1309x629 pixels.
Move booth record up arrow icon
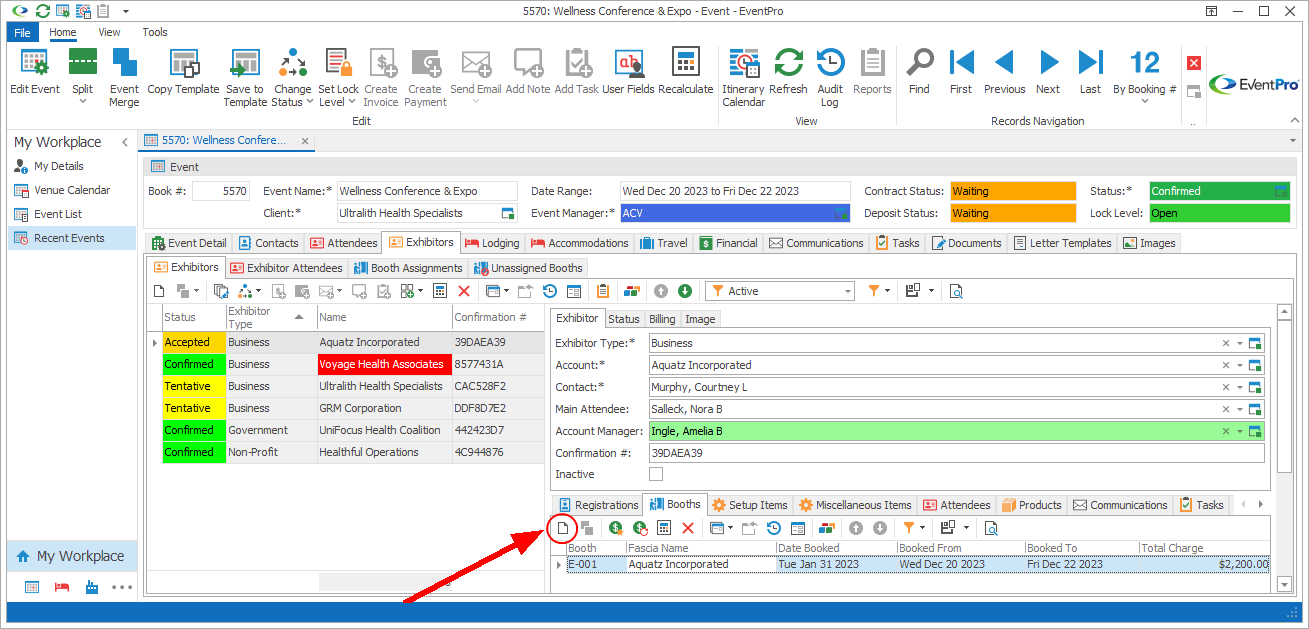(856, 528)
